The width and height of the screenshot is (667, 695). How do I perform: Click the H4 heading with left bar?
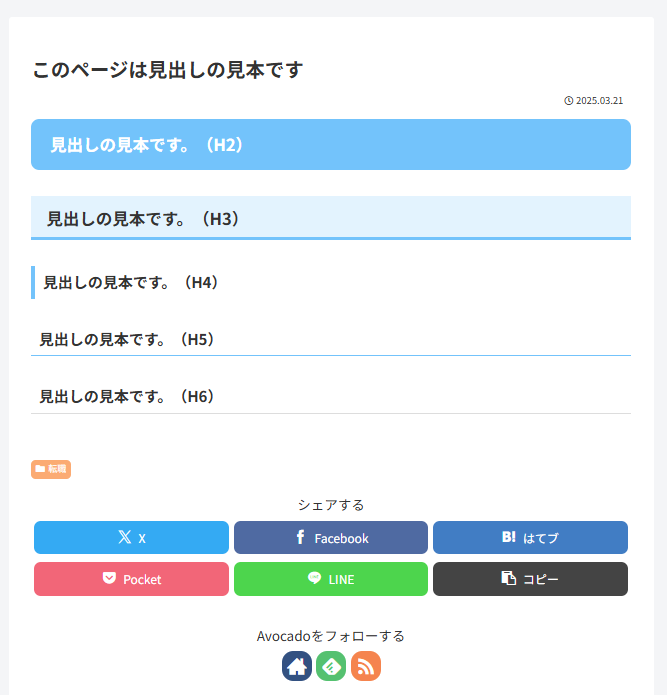click(x=131, y=283)
